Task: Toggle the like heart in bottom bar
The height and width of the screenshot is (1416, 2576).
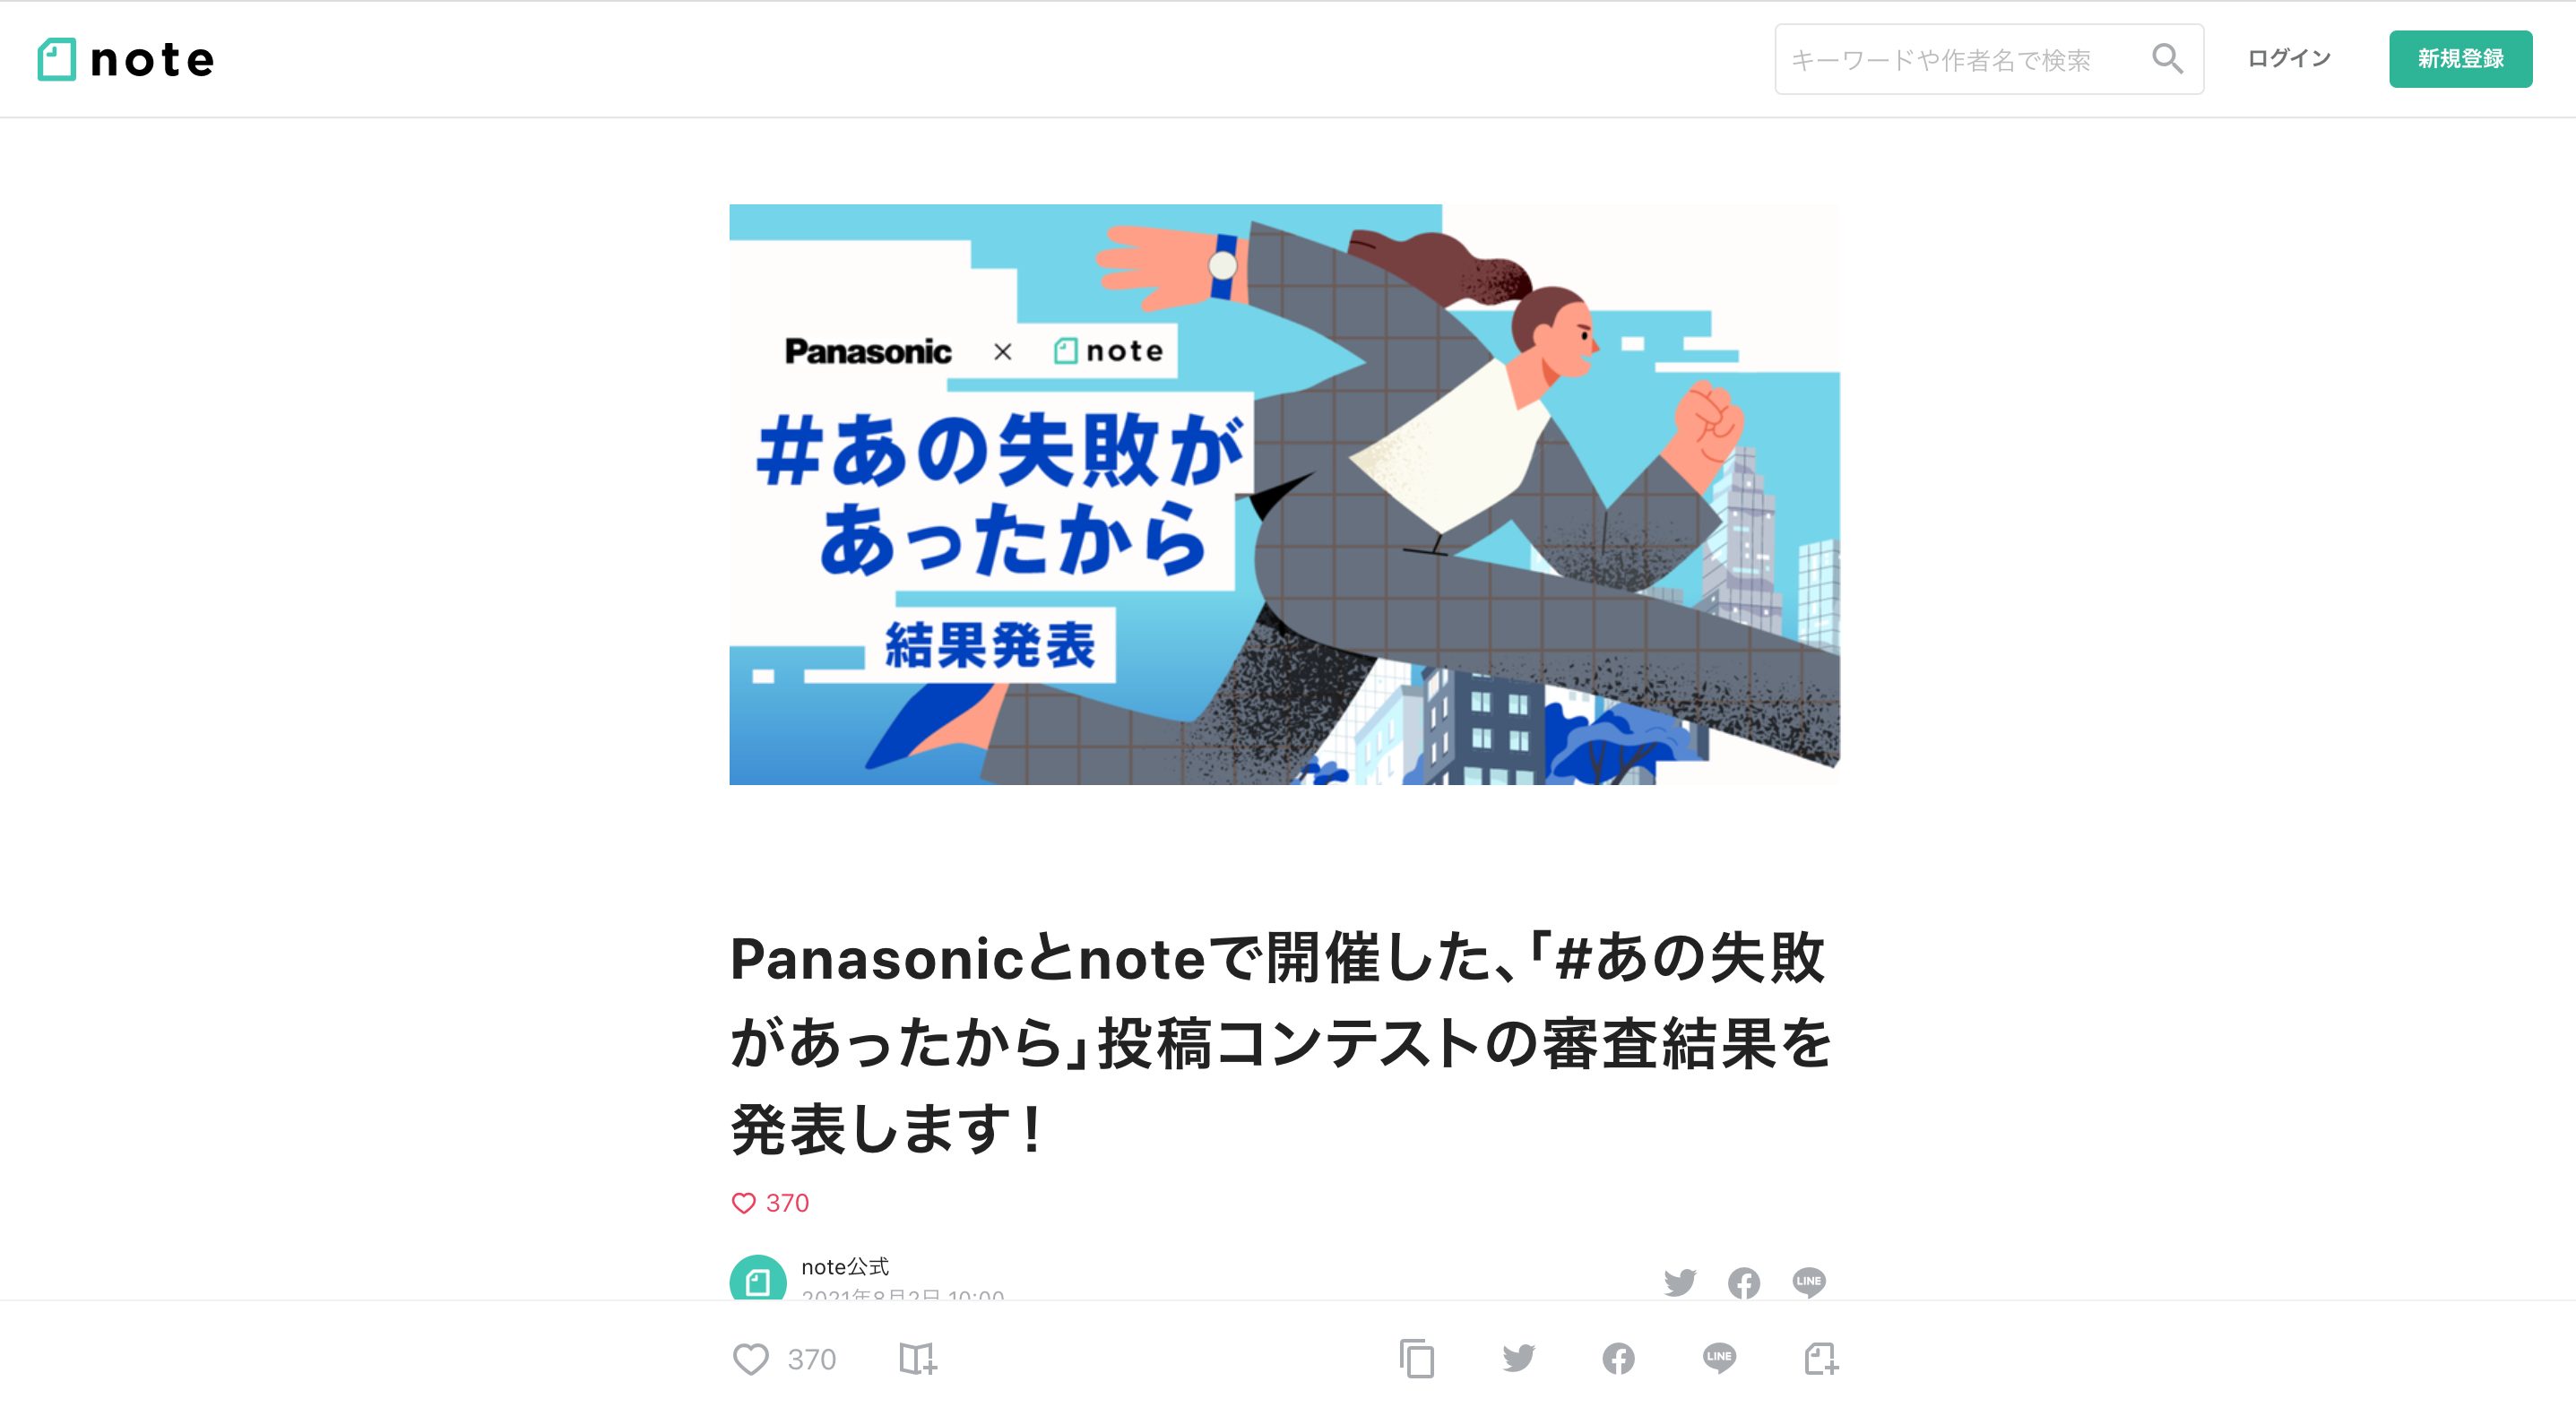Action: (751, 1359)
